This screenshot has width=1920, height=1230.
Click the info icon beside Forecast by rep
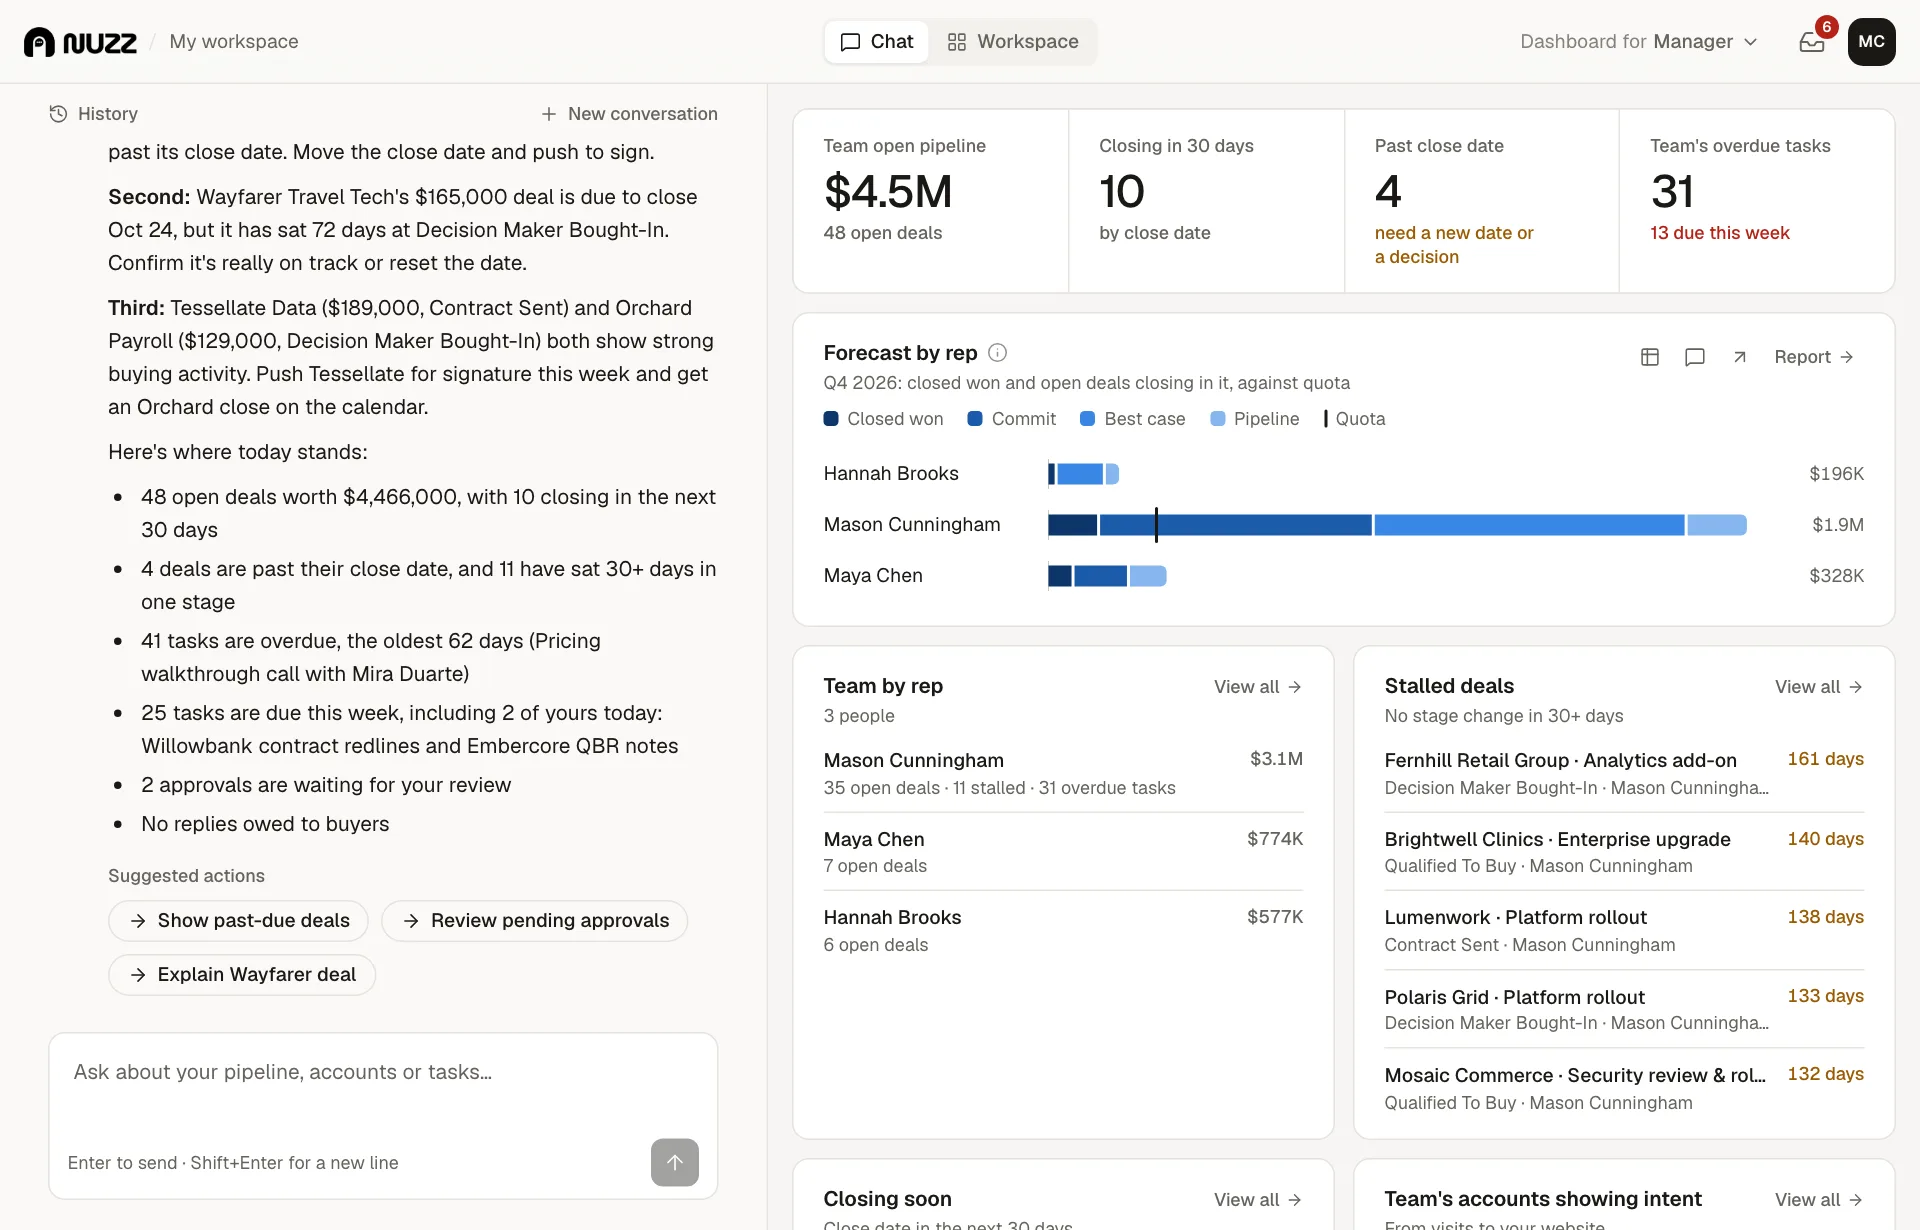(997, 352)
